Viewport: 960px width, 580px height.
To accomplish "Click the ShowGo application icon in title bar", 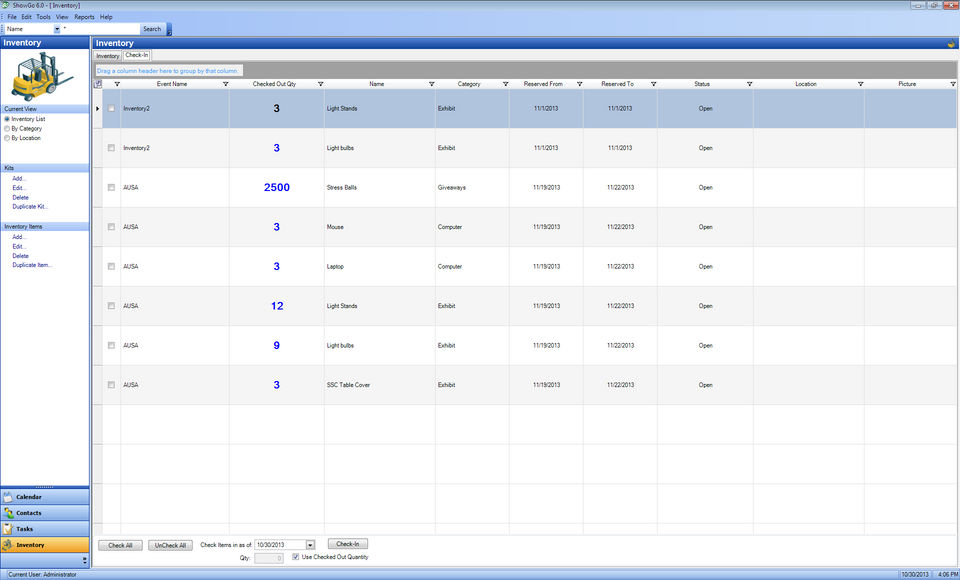I will 6,5.
